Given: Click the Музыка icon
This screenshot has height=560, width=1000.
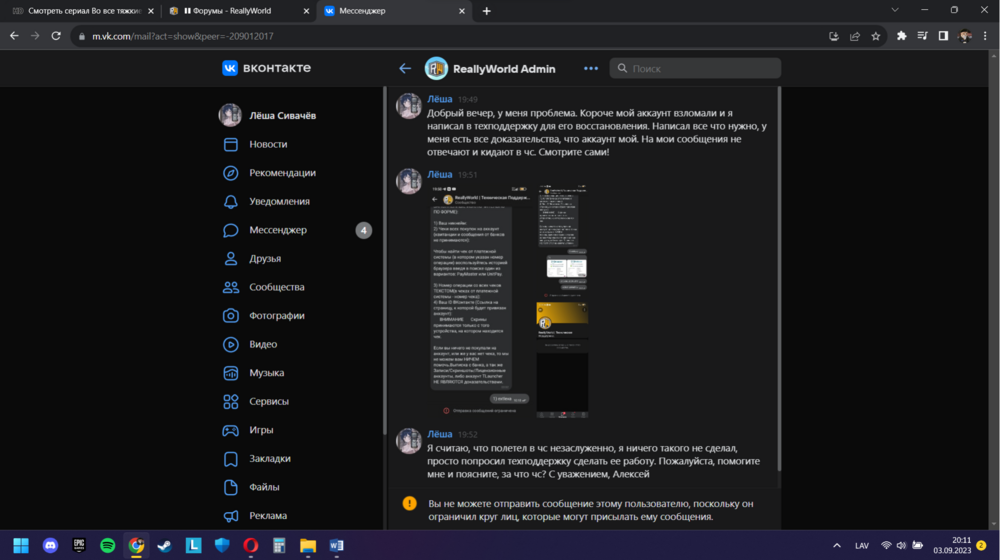Looking at the screenshot, I should [x=231, y=373].
